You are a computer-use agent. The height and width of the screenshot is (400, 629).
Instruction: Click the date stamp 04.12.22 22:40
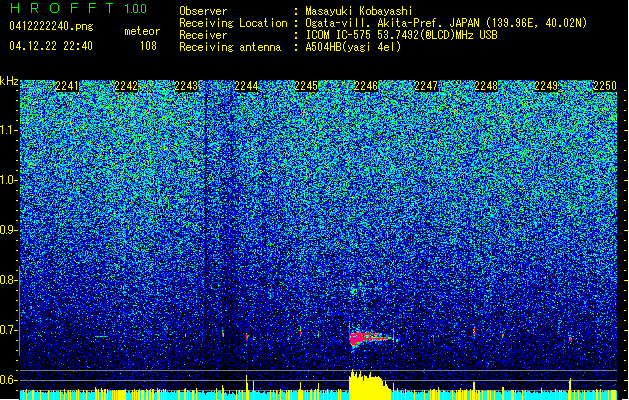pos(51,46)
